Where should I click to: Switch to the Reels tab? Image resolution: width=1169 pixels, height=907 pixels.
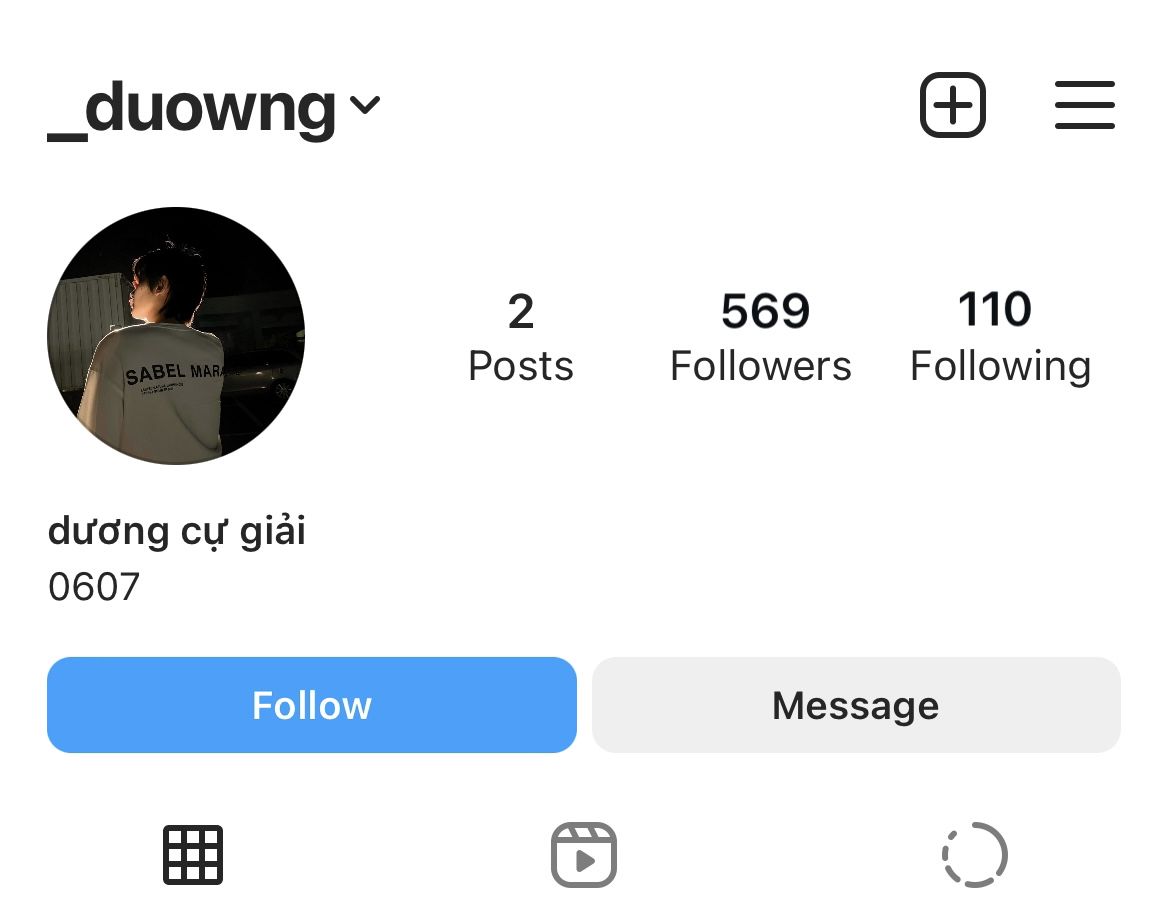584,855
